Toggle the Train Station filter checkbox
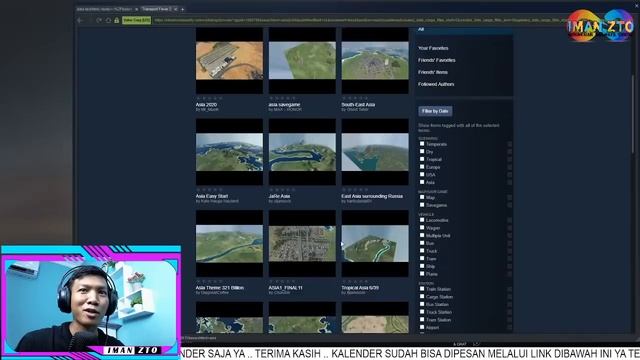This screenshot has width=640, height=360. click(x=422, y=289)
